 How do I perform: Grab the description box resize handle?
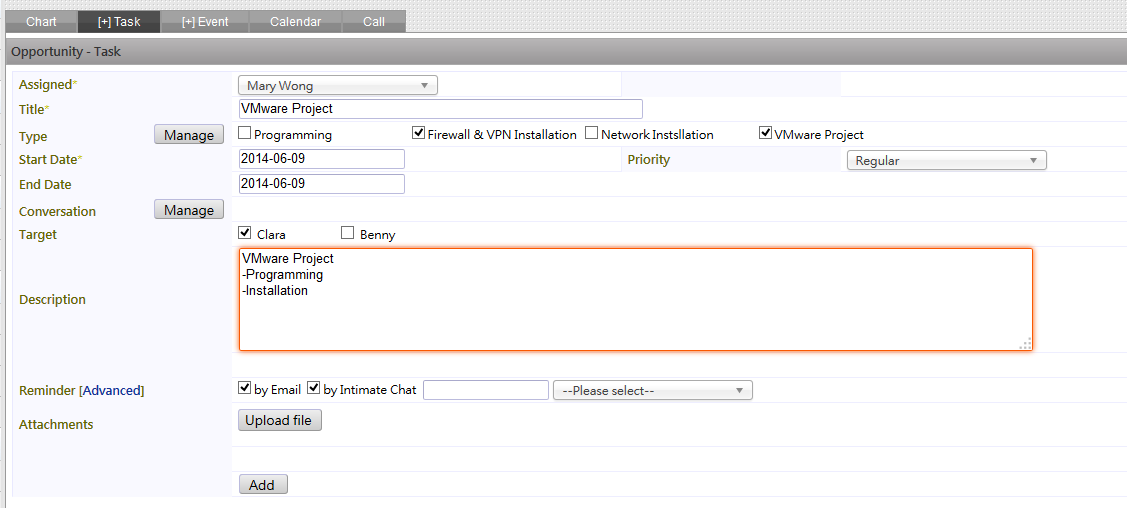(1026, 343)
